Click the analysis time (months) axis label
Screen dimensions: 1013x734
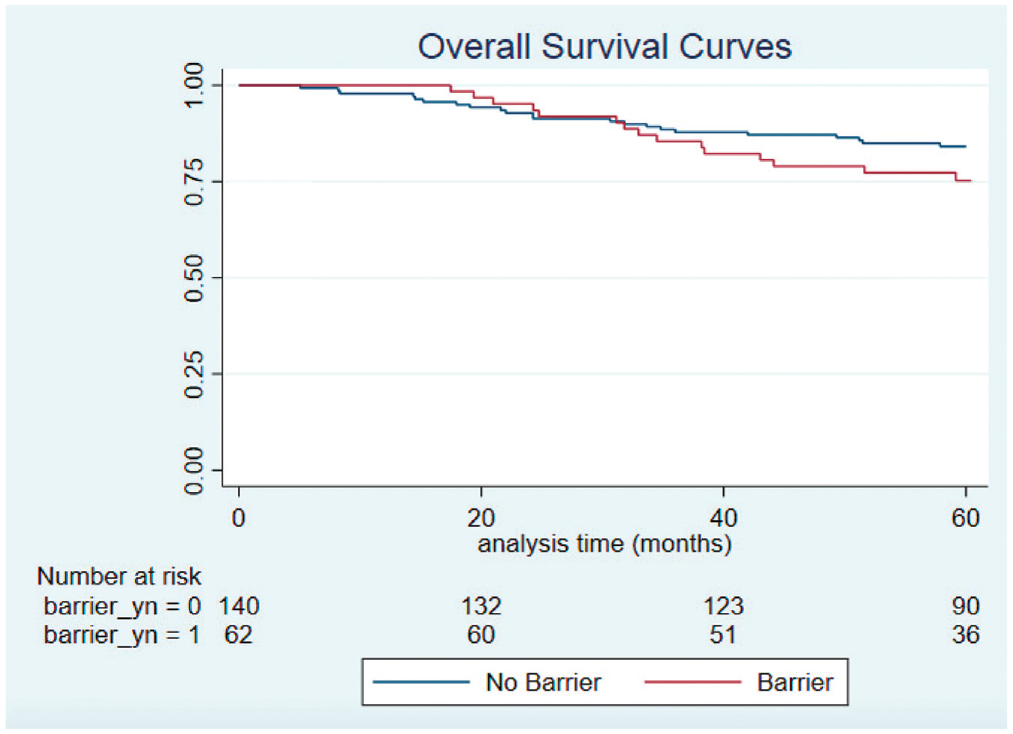(604, 544)
